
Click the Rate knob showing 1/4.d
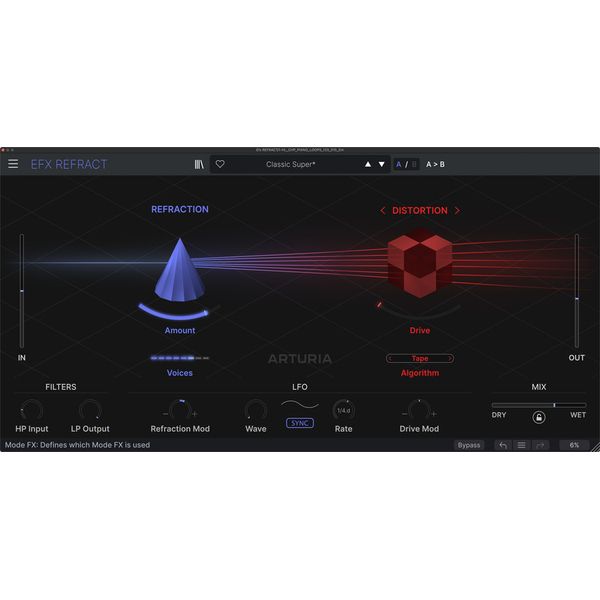(344, 411)
